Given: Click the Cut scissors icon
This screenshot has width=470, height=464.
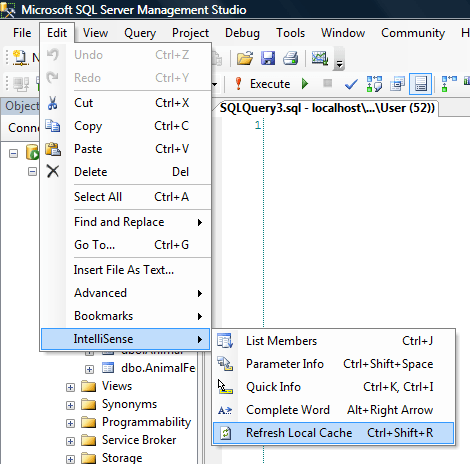Looking at the screenshot, I should [52, 103].
